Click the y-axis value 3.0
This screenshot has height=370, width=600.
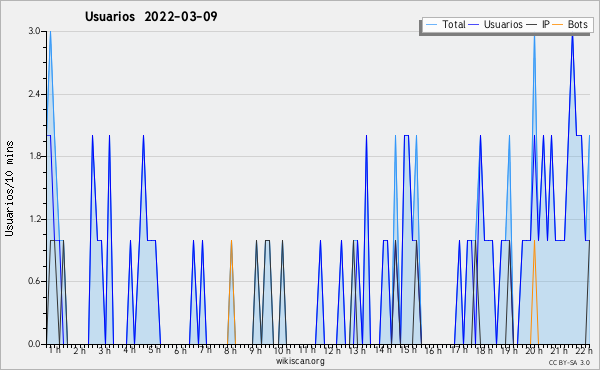[34, 31]
